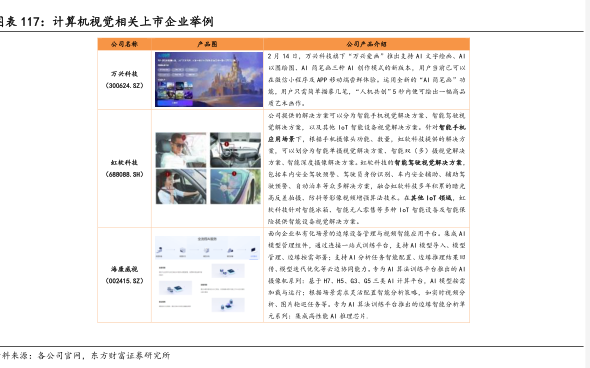
Task: Select the '公司名称' column header
Action: coord(125,44)
